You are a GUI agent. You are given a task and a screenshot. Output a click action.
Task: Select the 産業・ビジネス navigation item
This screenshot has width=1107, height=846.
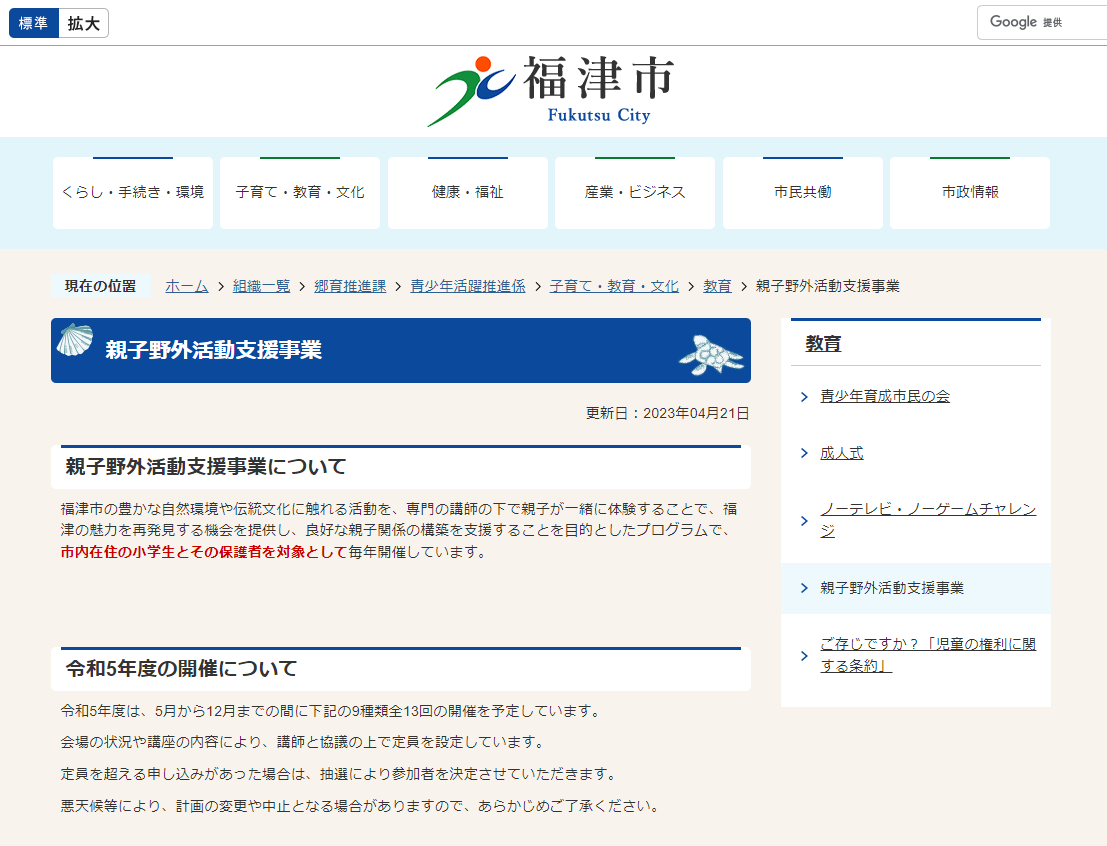point(635,193)
